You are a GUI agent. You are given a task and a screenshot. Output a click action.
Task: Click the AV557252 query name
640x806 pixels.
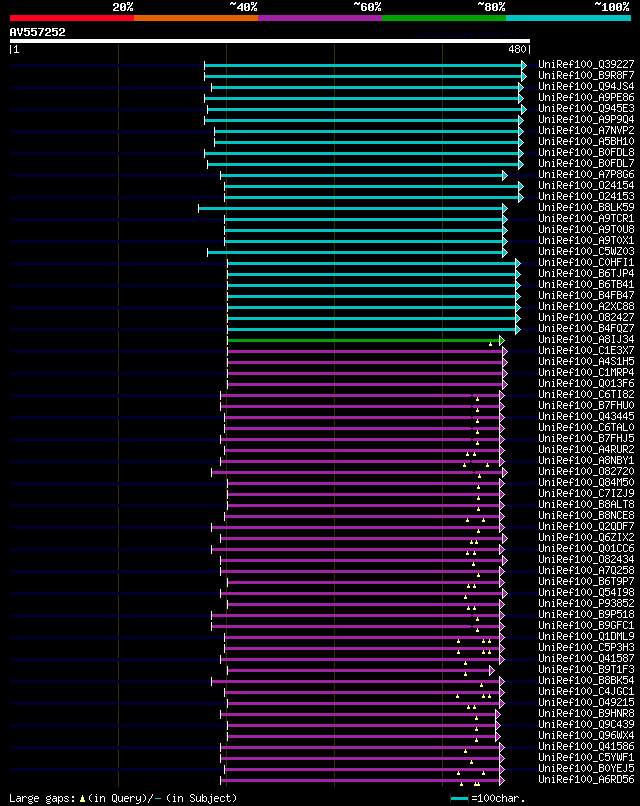(x=38, y=32)
